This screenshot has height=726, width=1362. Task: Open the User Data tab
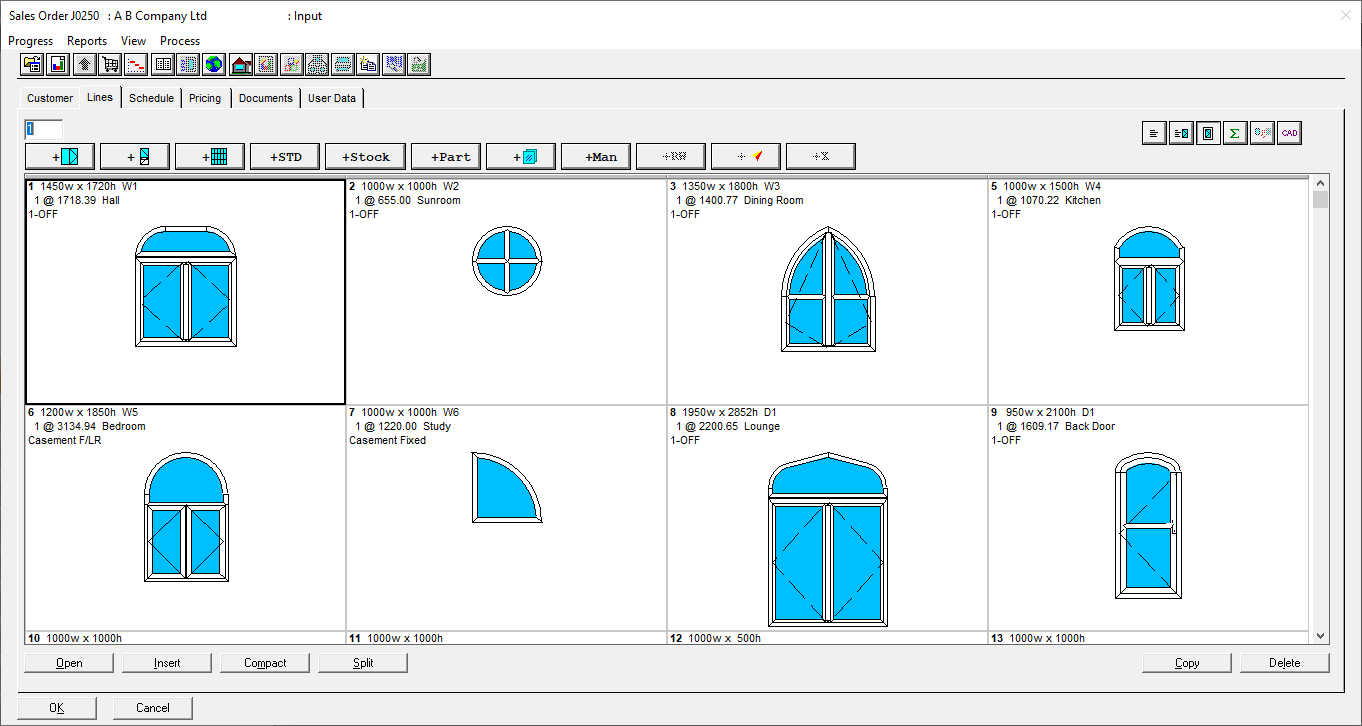(332, 98)
